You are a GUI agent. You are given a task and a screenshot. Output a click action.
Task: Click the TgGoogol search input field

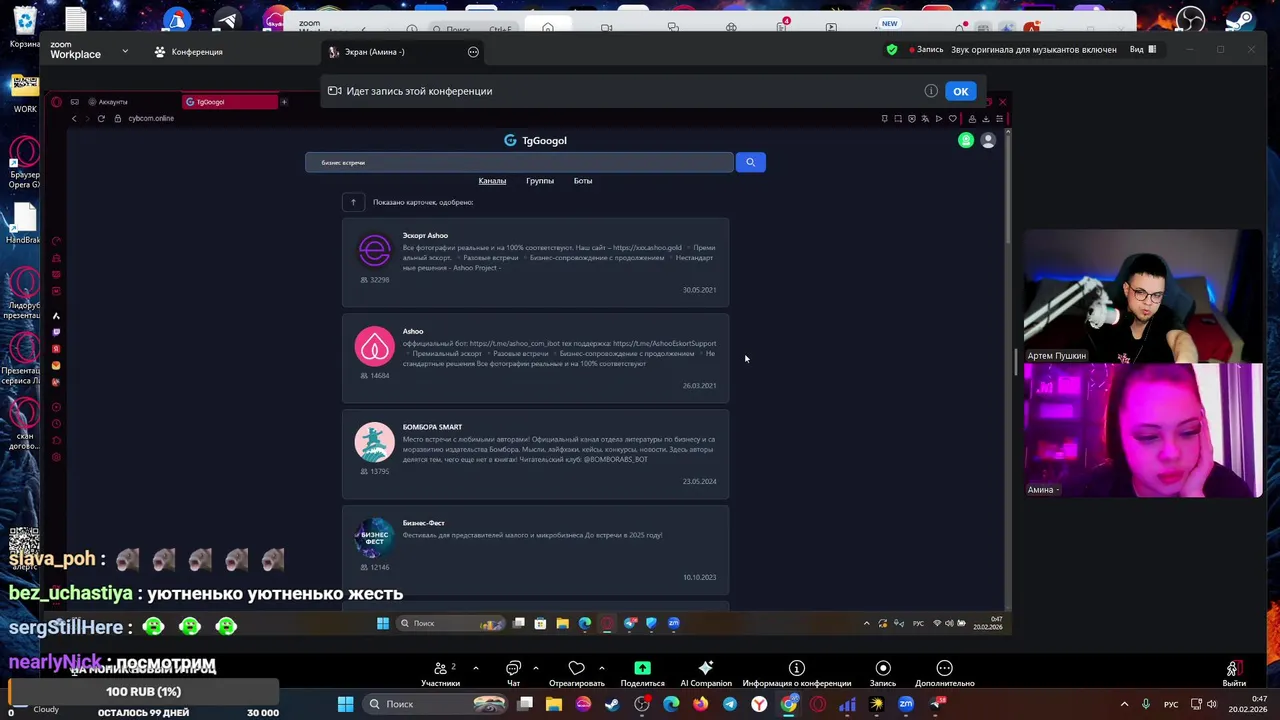click(x=519, y=162)
